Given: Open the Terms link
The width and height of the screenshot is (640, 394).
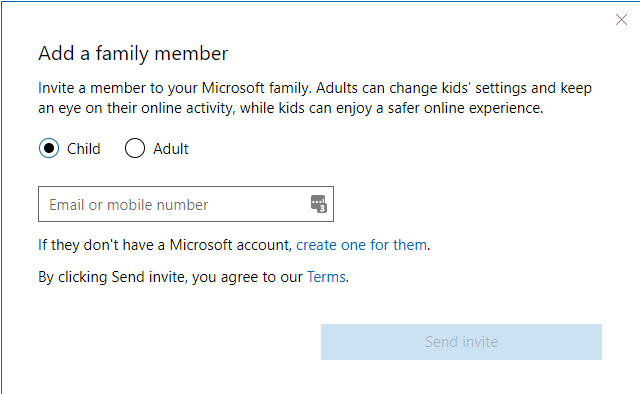Looking at the screenshot, I should (x=327, y=277).
